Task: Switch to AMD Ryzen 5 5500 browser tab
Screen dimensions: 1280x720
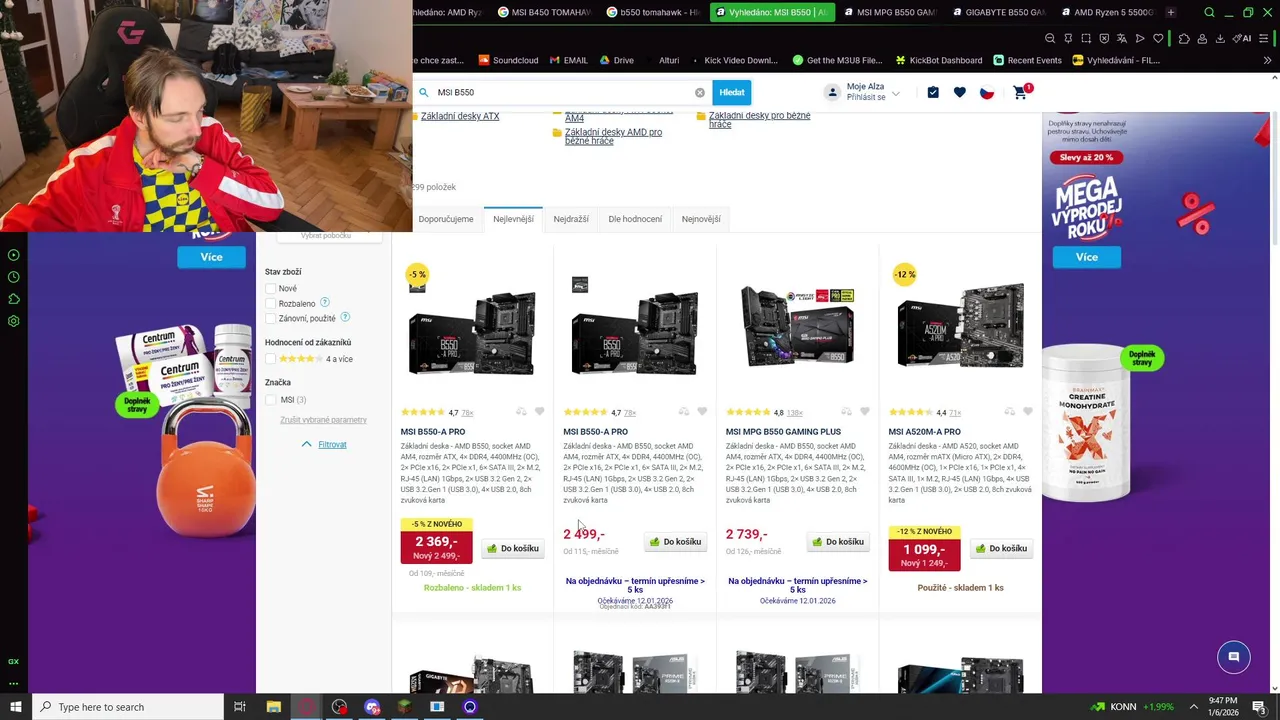Action: click(1107, 12)
